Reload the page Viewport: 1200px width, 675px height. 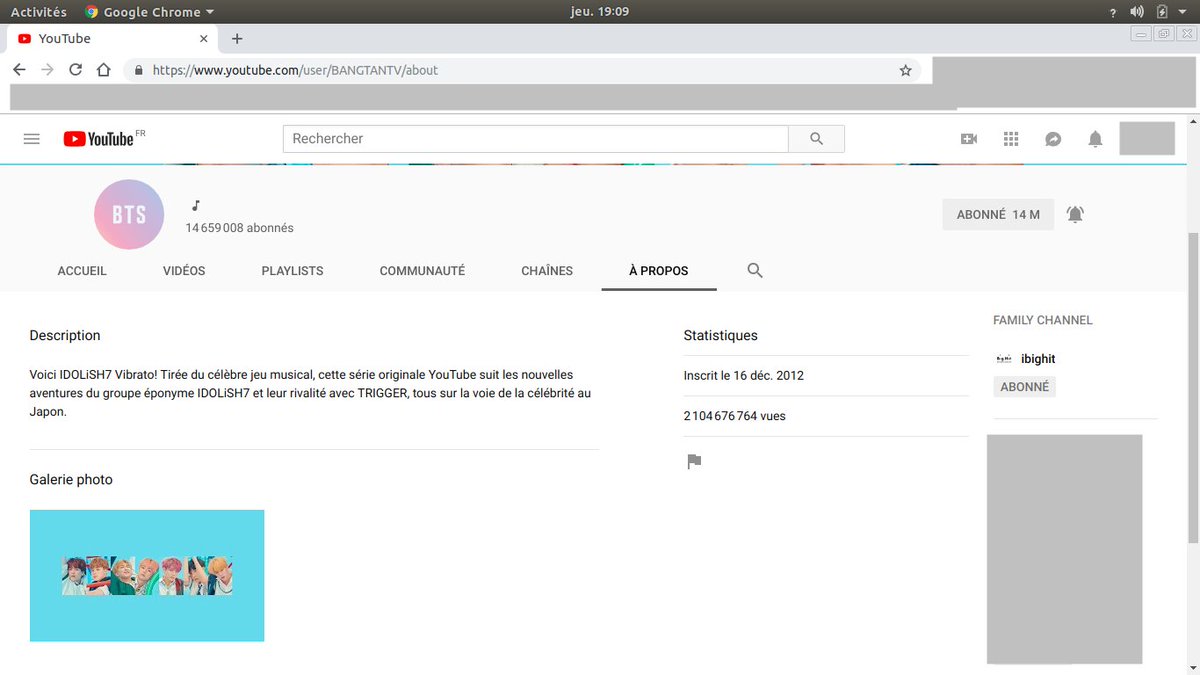click(75, 70)
